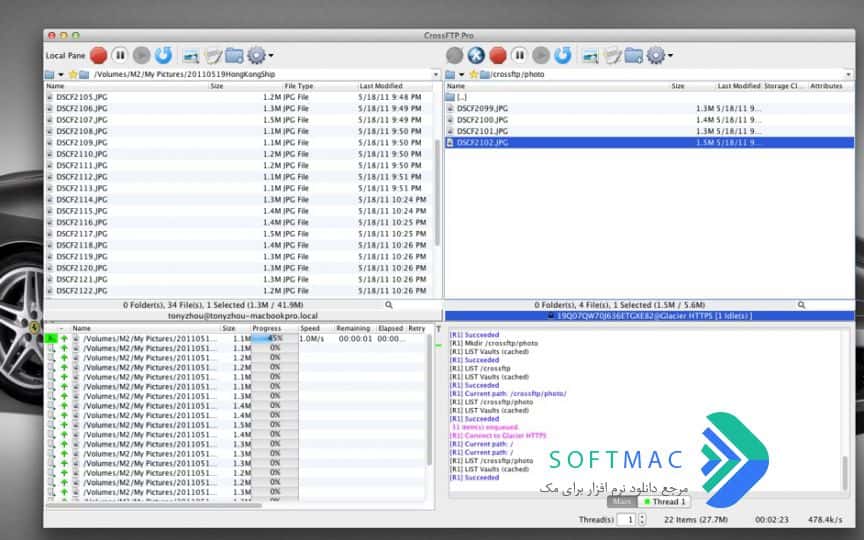The width and height of the screenshot is (864, 540).
Task: Sort local files by Last Modified column
Action: click(x=396, y=86)
